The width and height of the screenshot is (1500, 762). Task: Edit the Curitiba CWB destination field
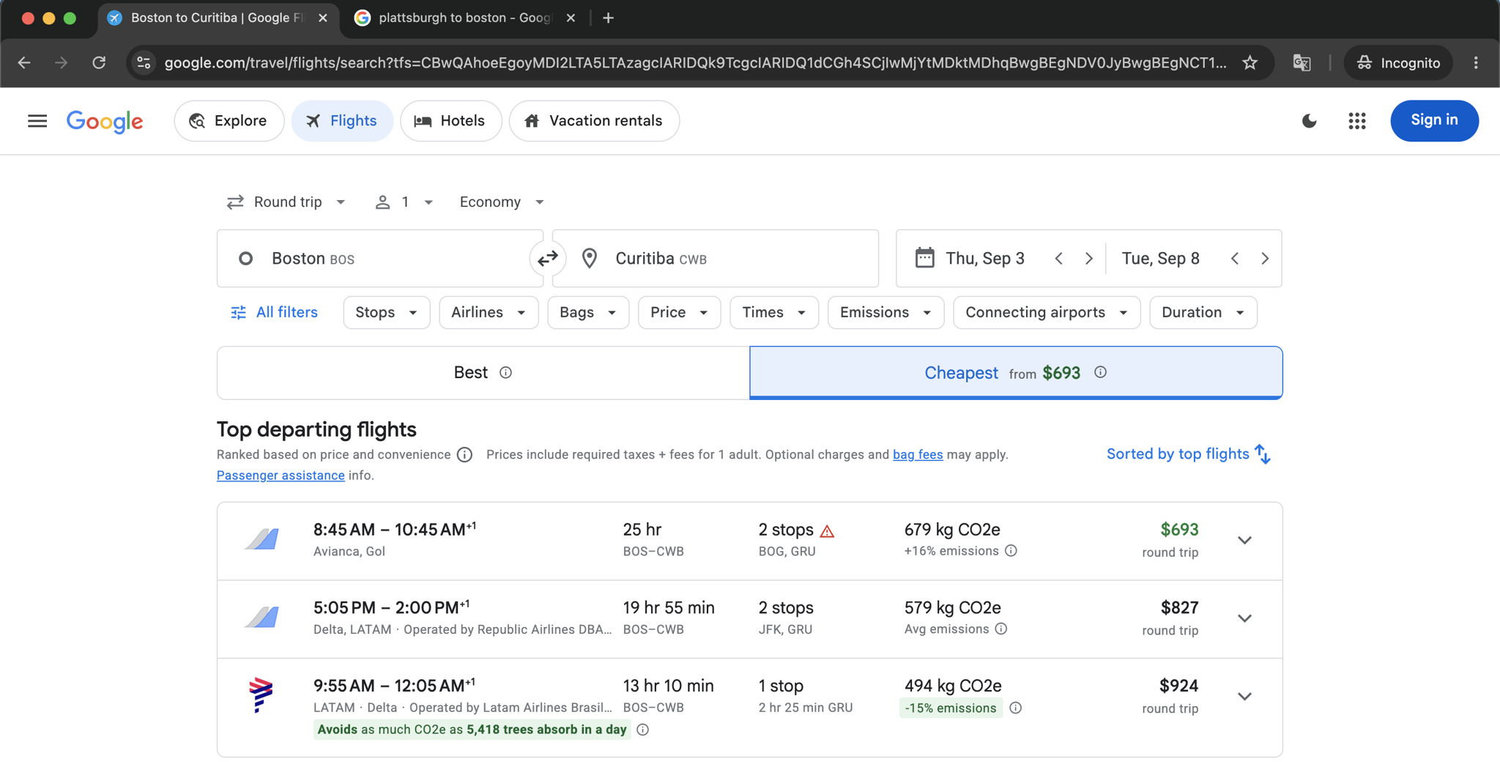coord(716,259)
